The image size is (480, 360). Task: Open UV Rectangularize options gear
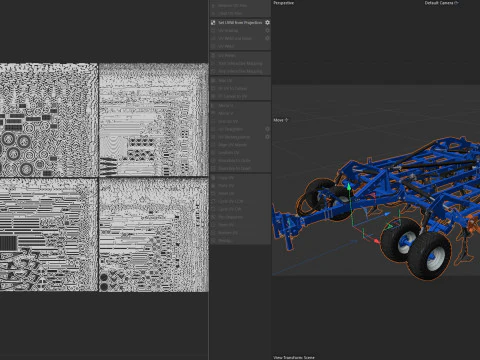(x=267, y=137)
